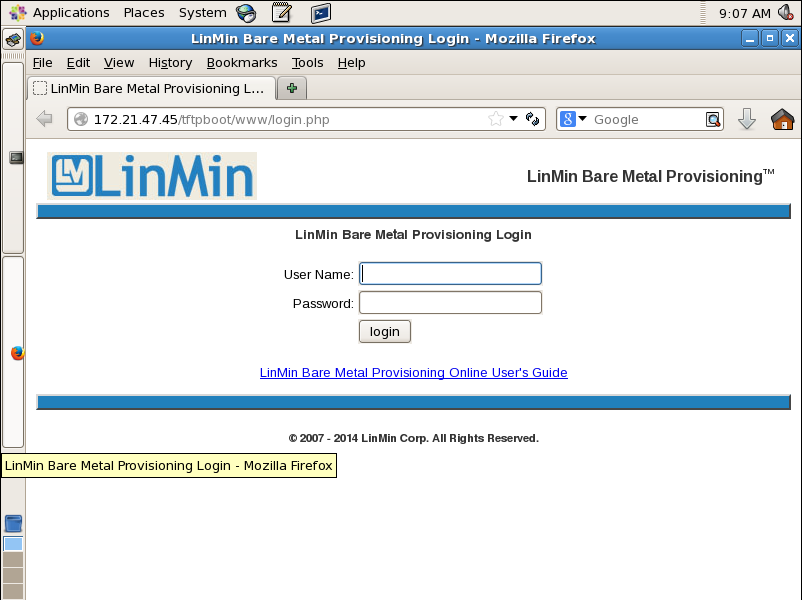Screen dimensions: 802x600
Task: Close the Firefox window
Action: [x=790, y=38]
